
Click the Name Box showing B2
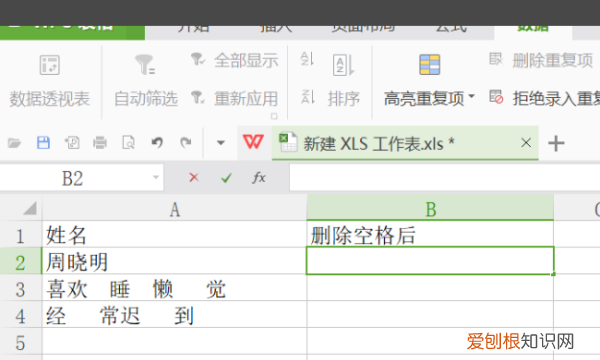pyautogui.click(x=72, y=178)
